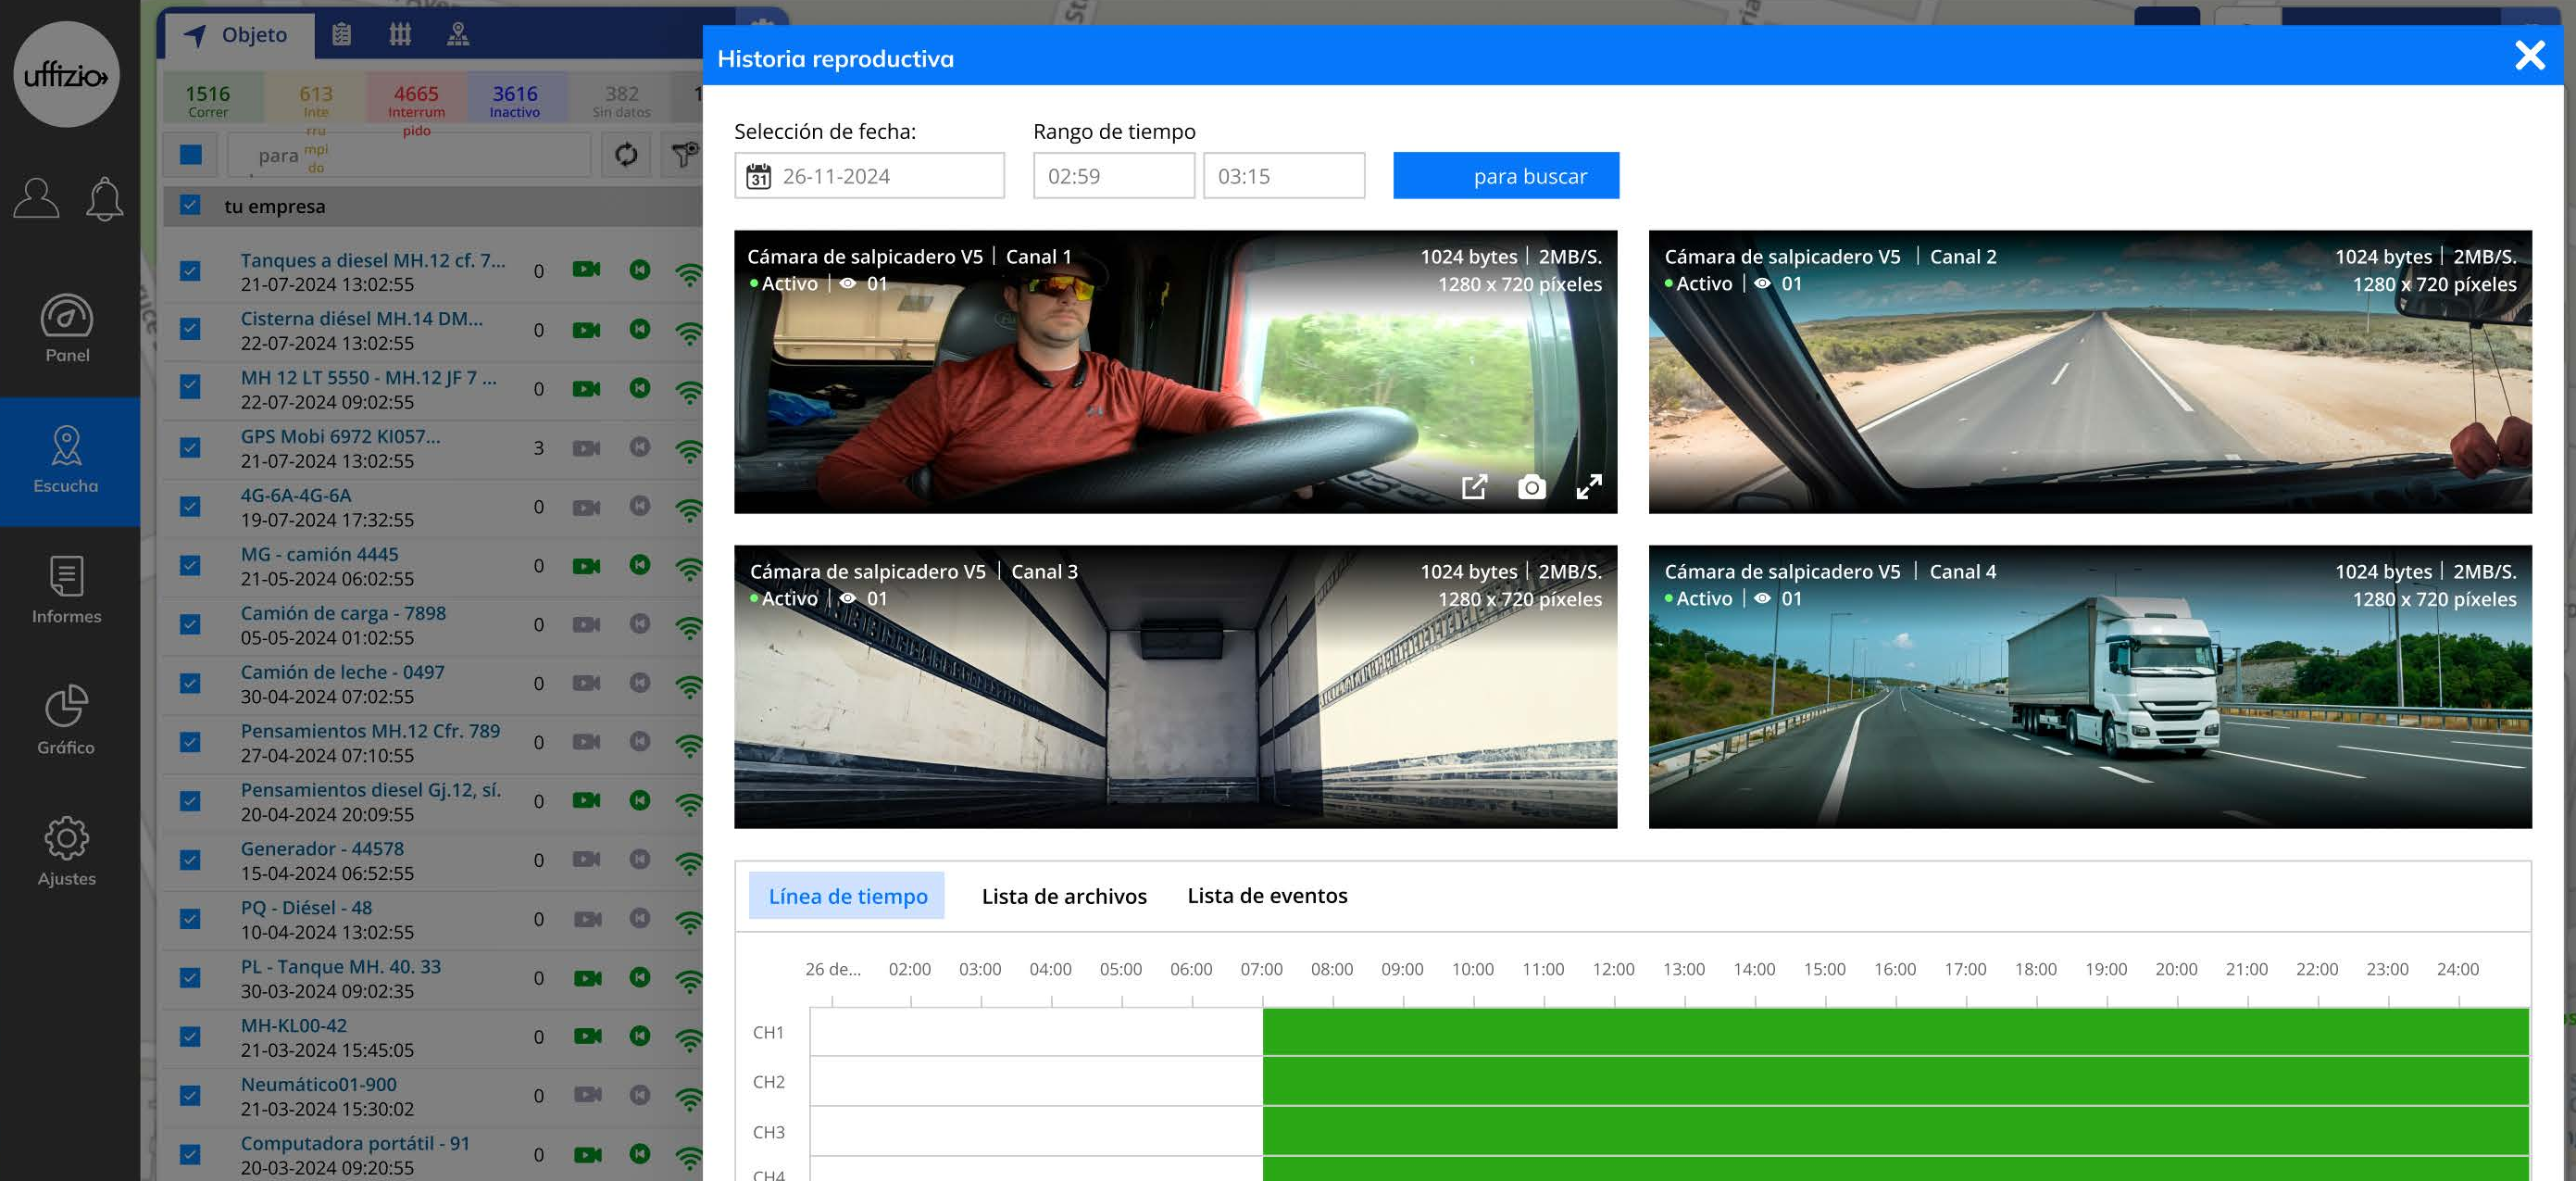The height and width of the screenshot is (1181, 2576).
Task: Switch to the geofence fence tab icon
Action: 400,35
